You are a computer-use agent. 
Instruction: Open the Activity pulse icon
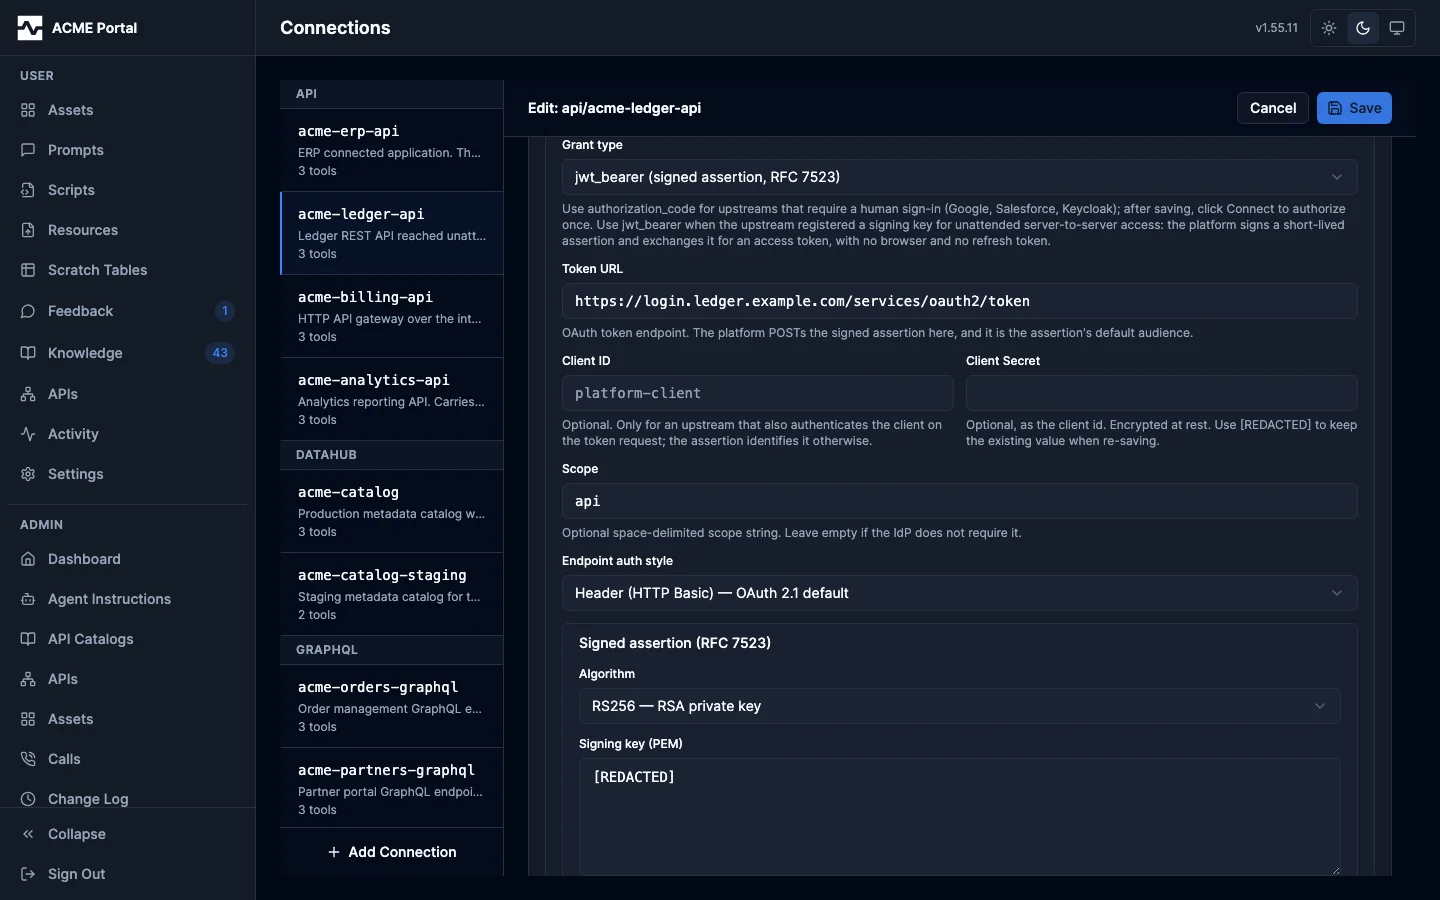pos(28,434)
